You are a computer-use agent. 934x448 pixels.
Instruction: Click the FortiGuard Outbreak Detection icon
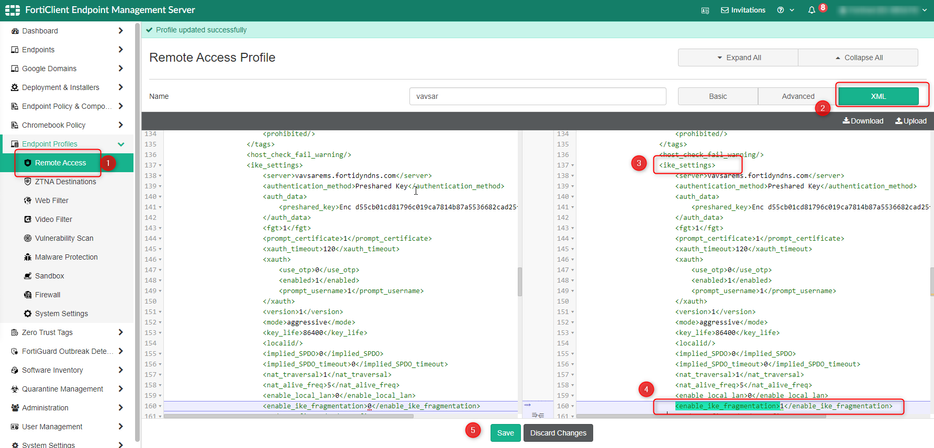15,351
